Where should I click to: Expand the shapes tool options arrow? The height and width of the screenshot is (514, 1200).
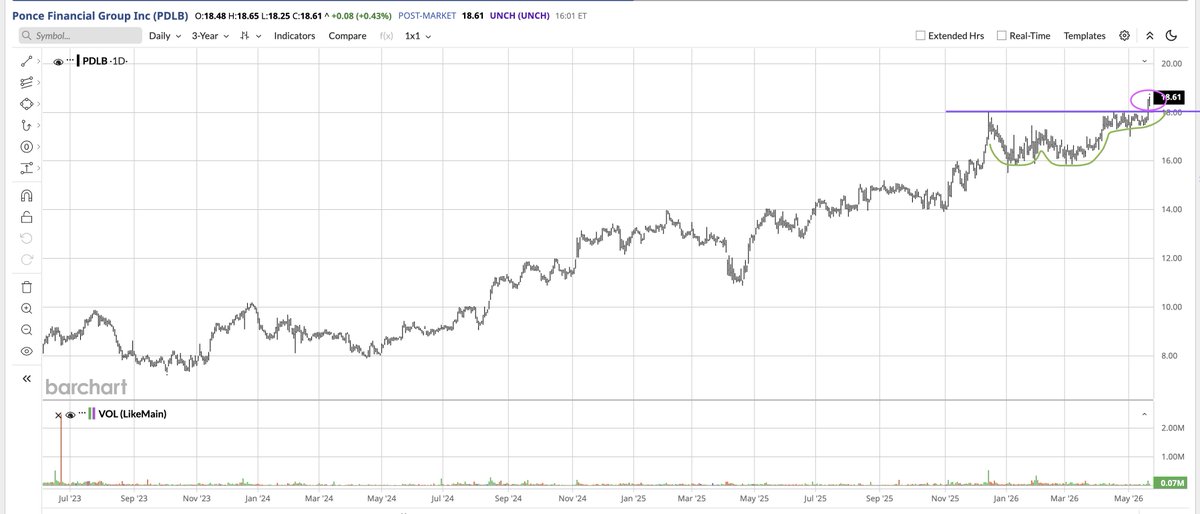pyautogui.click(x=38, y=104)
